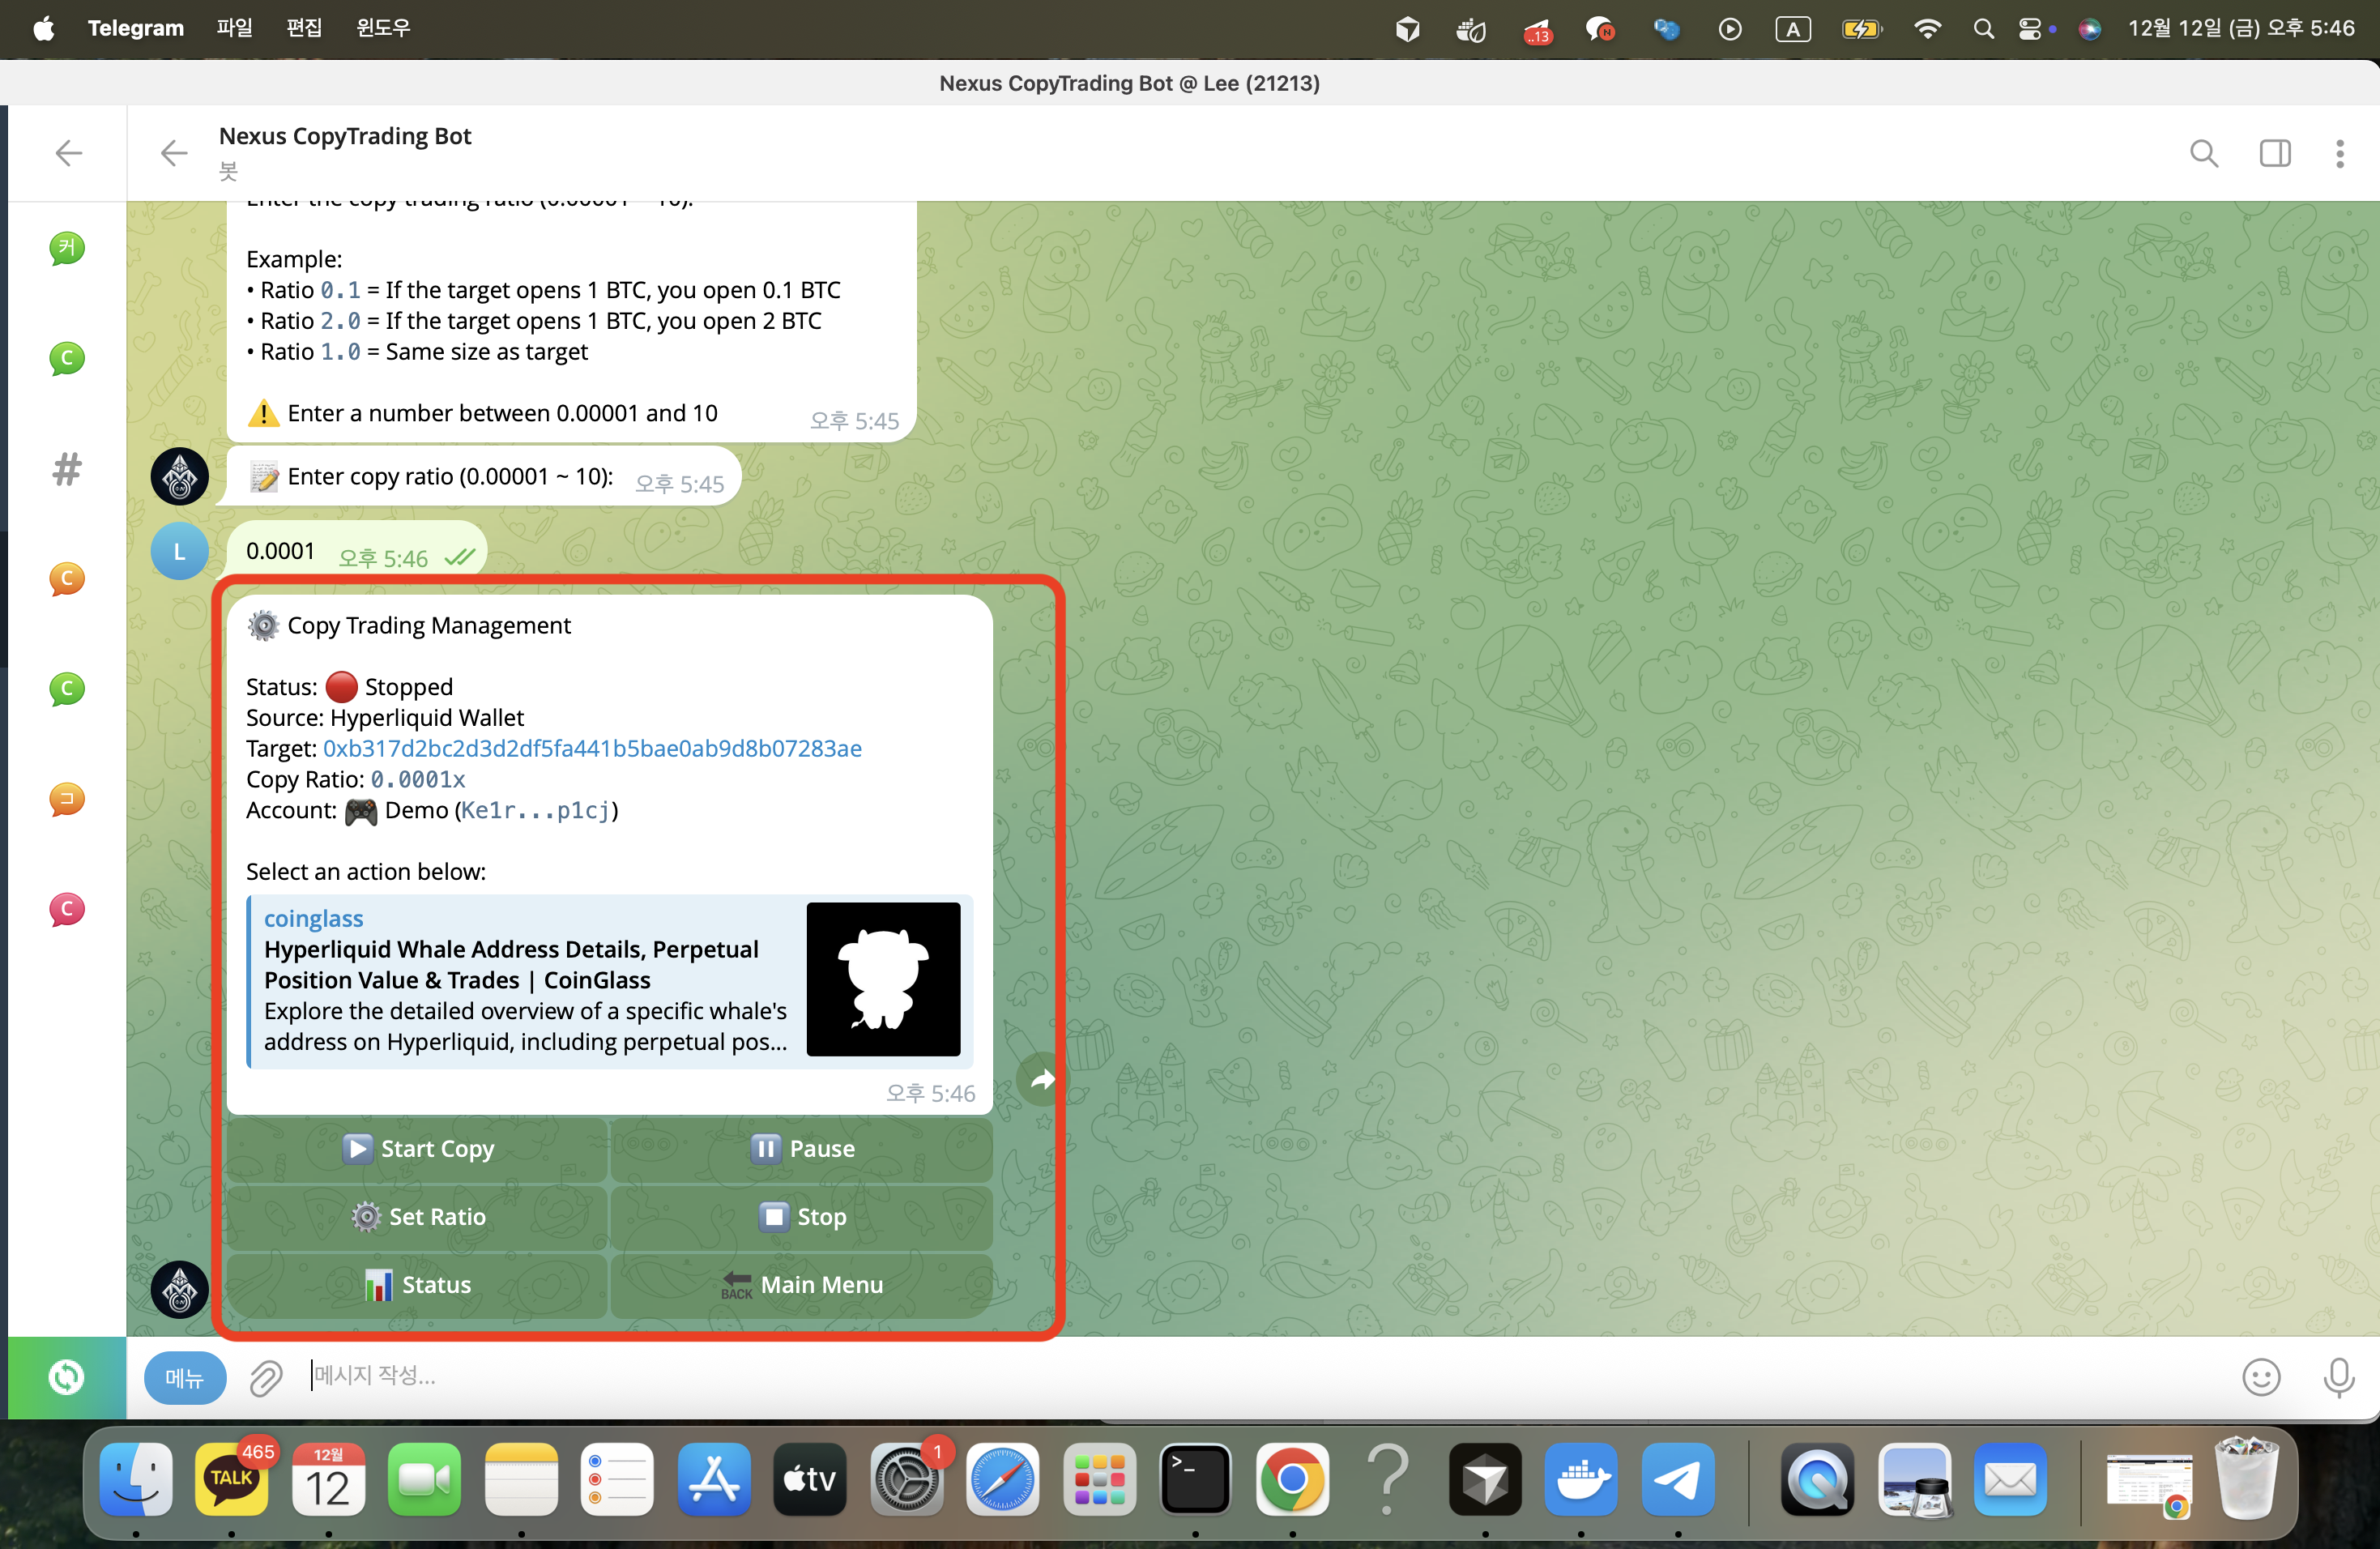
Task: Click the blue 메뉴 bot menu button
Action: click(185, 1377)
